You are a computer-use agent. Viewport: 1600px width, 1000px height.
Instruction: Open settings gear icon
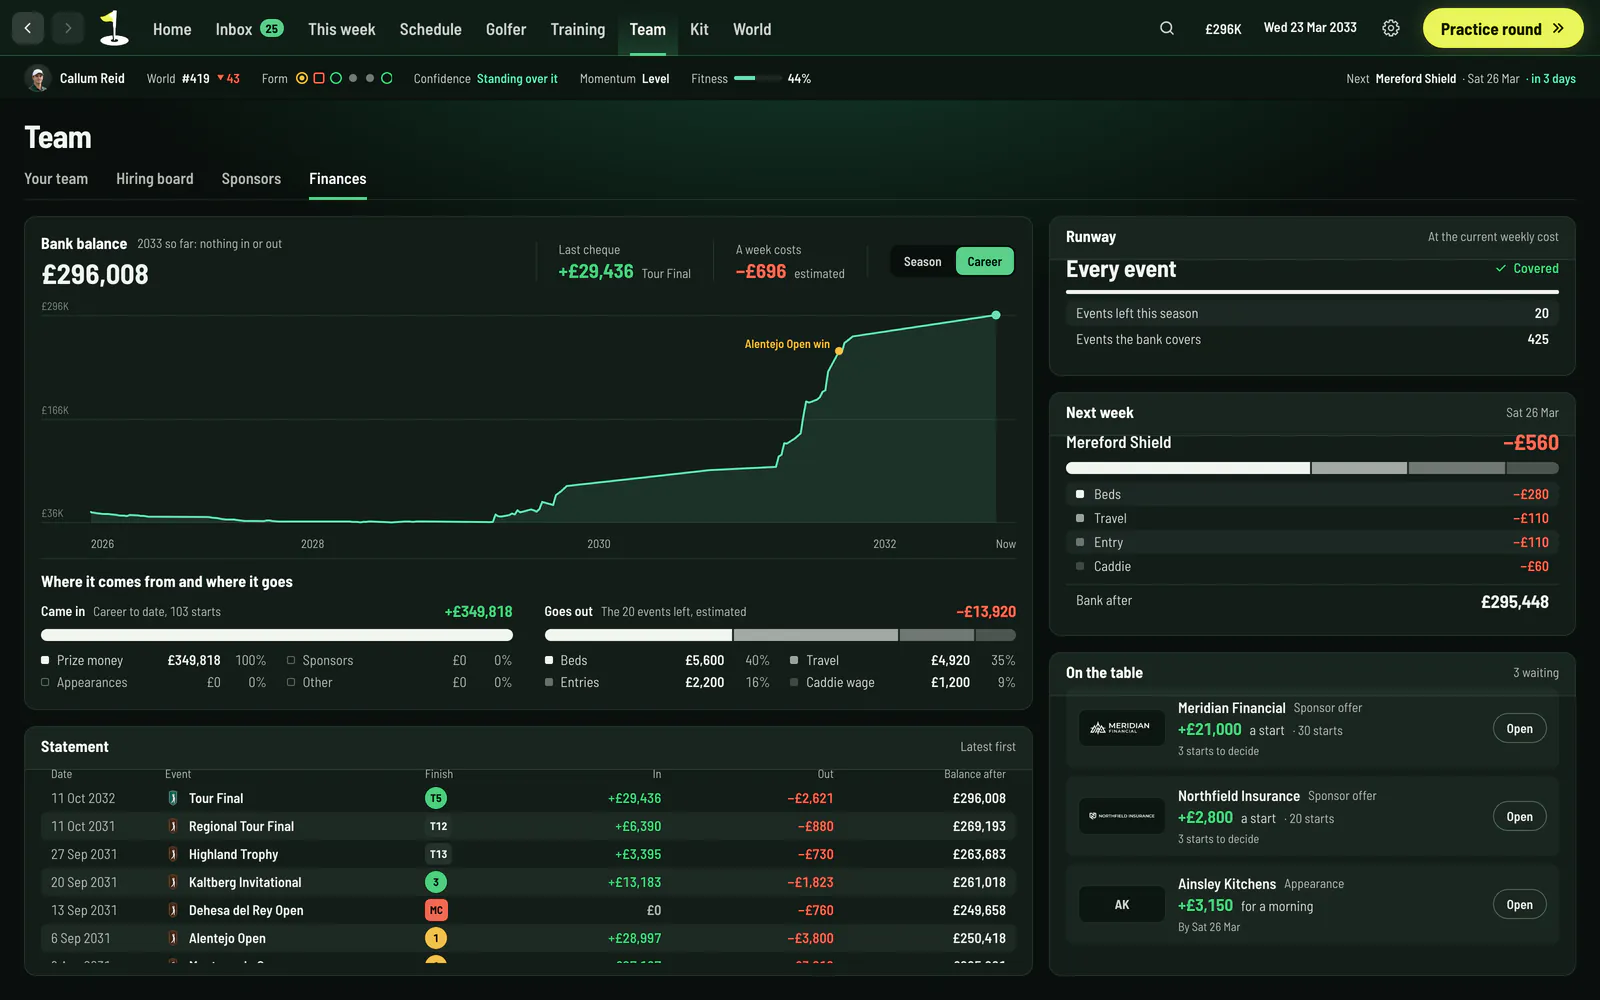click(x=1390, y=28)
